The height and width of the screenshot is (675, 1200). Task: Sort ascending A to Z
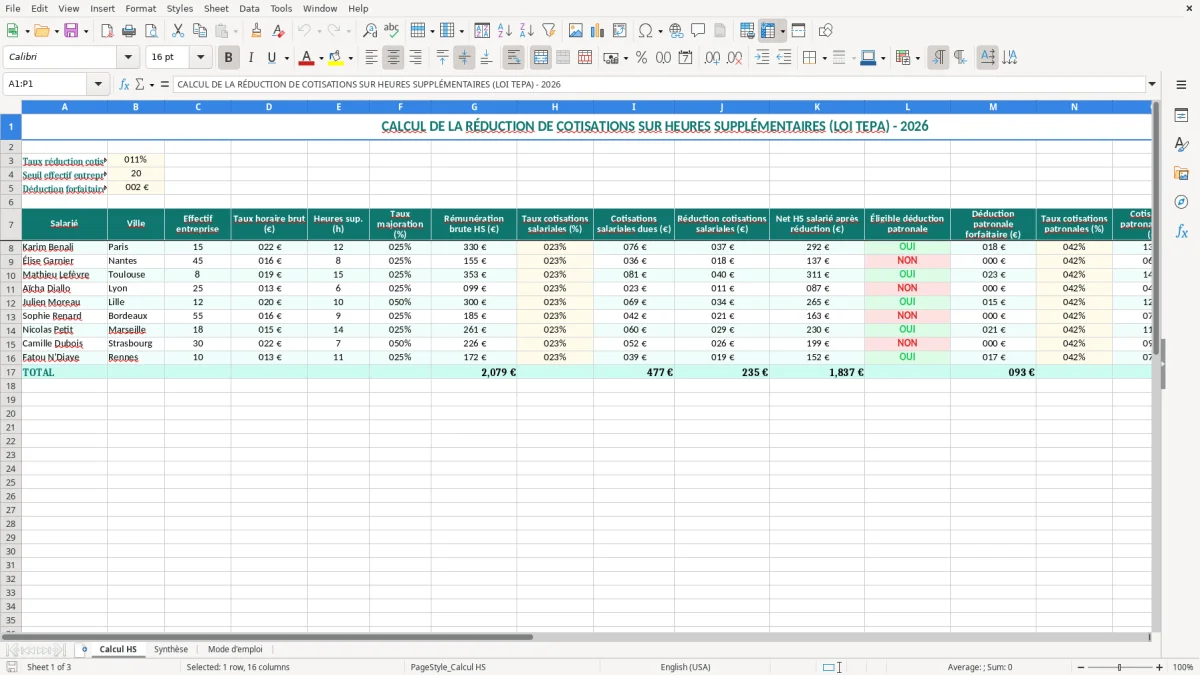[x=505, y=31]
